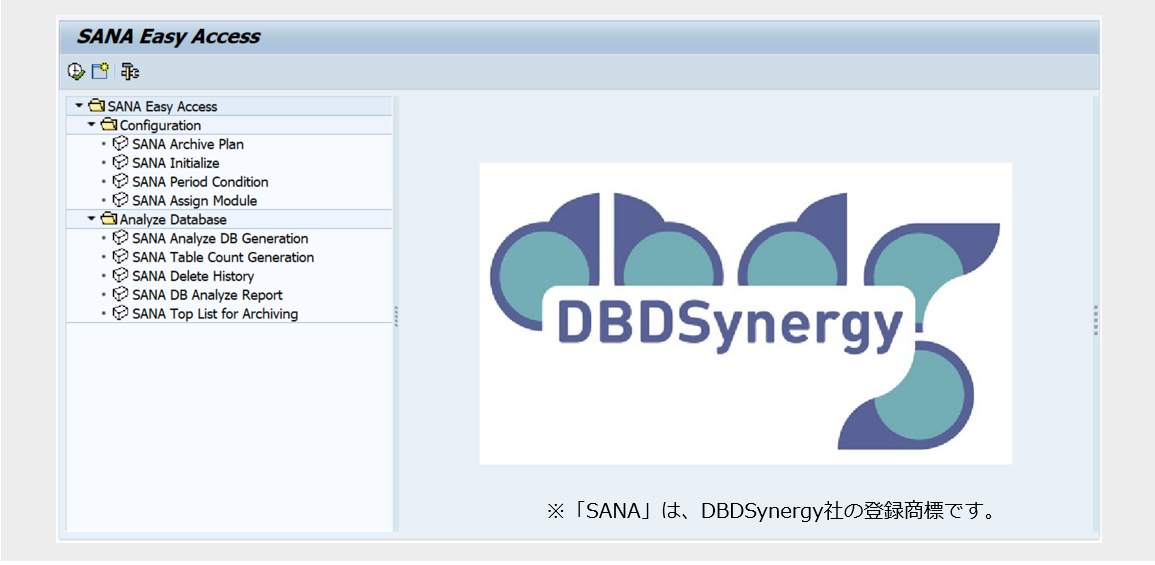This screenshot has width=1155, height=565.
Task: Collapse the SANA Easy Access root node arrow
Action: click(80, 106)
